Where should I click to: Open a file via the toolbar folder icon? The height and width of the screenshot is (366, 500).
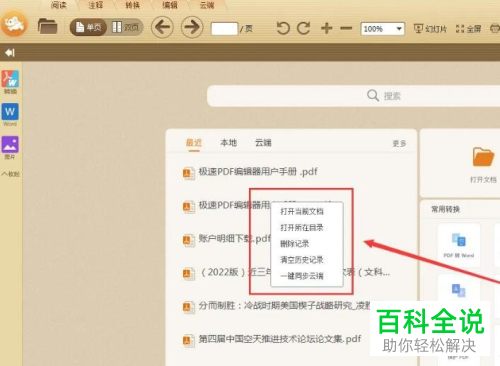48,26
